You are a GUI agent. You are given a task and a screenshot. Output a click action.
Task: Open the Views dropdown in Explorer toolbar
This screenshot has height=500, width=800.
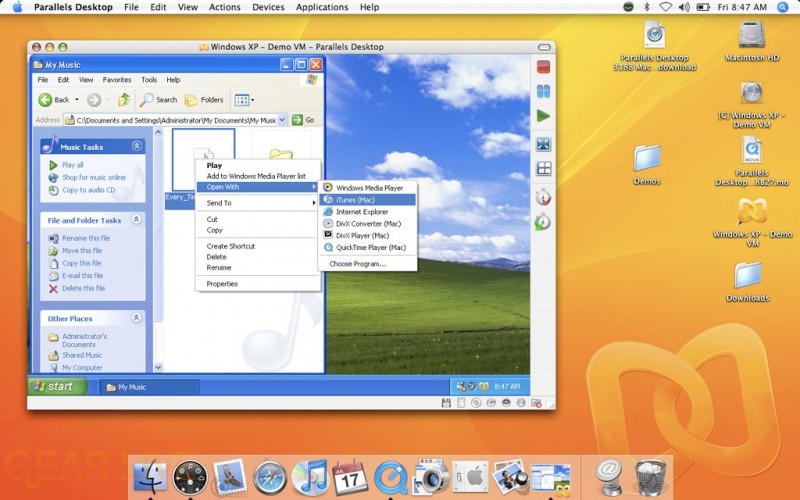[x=244, y=100]
